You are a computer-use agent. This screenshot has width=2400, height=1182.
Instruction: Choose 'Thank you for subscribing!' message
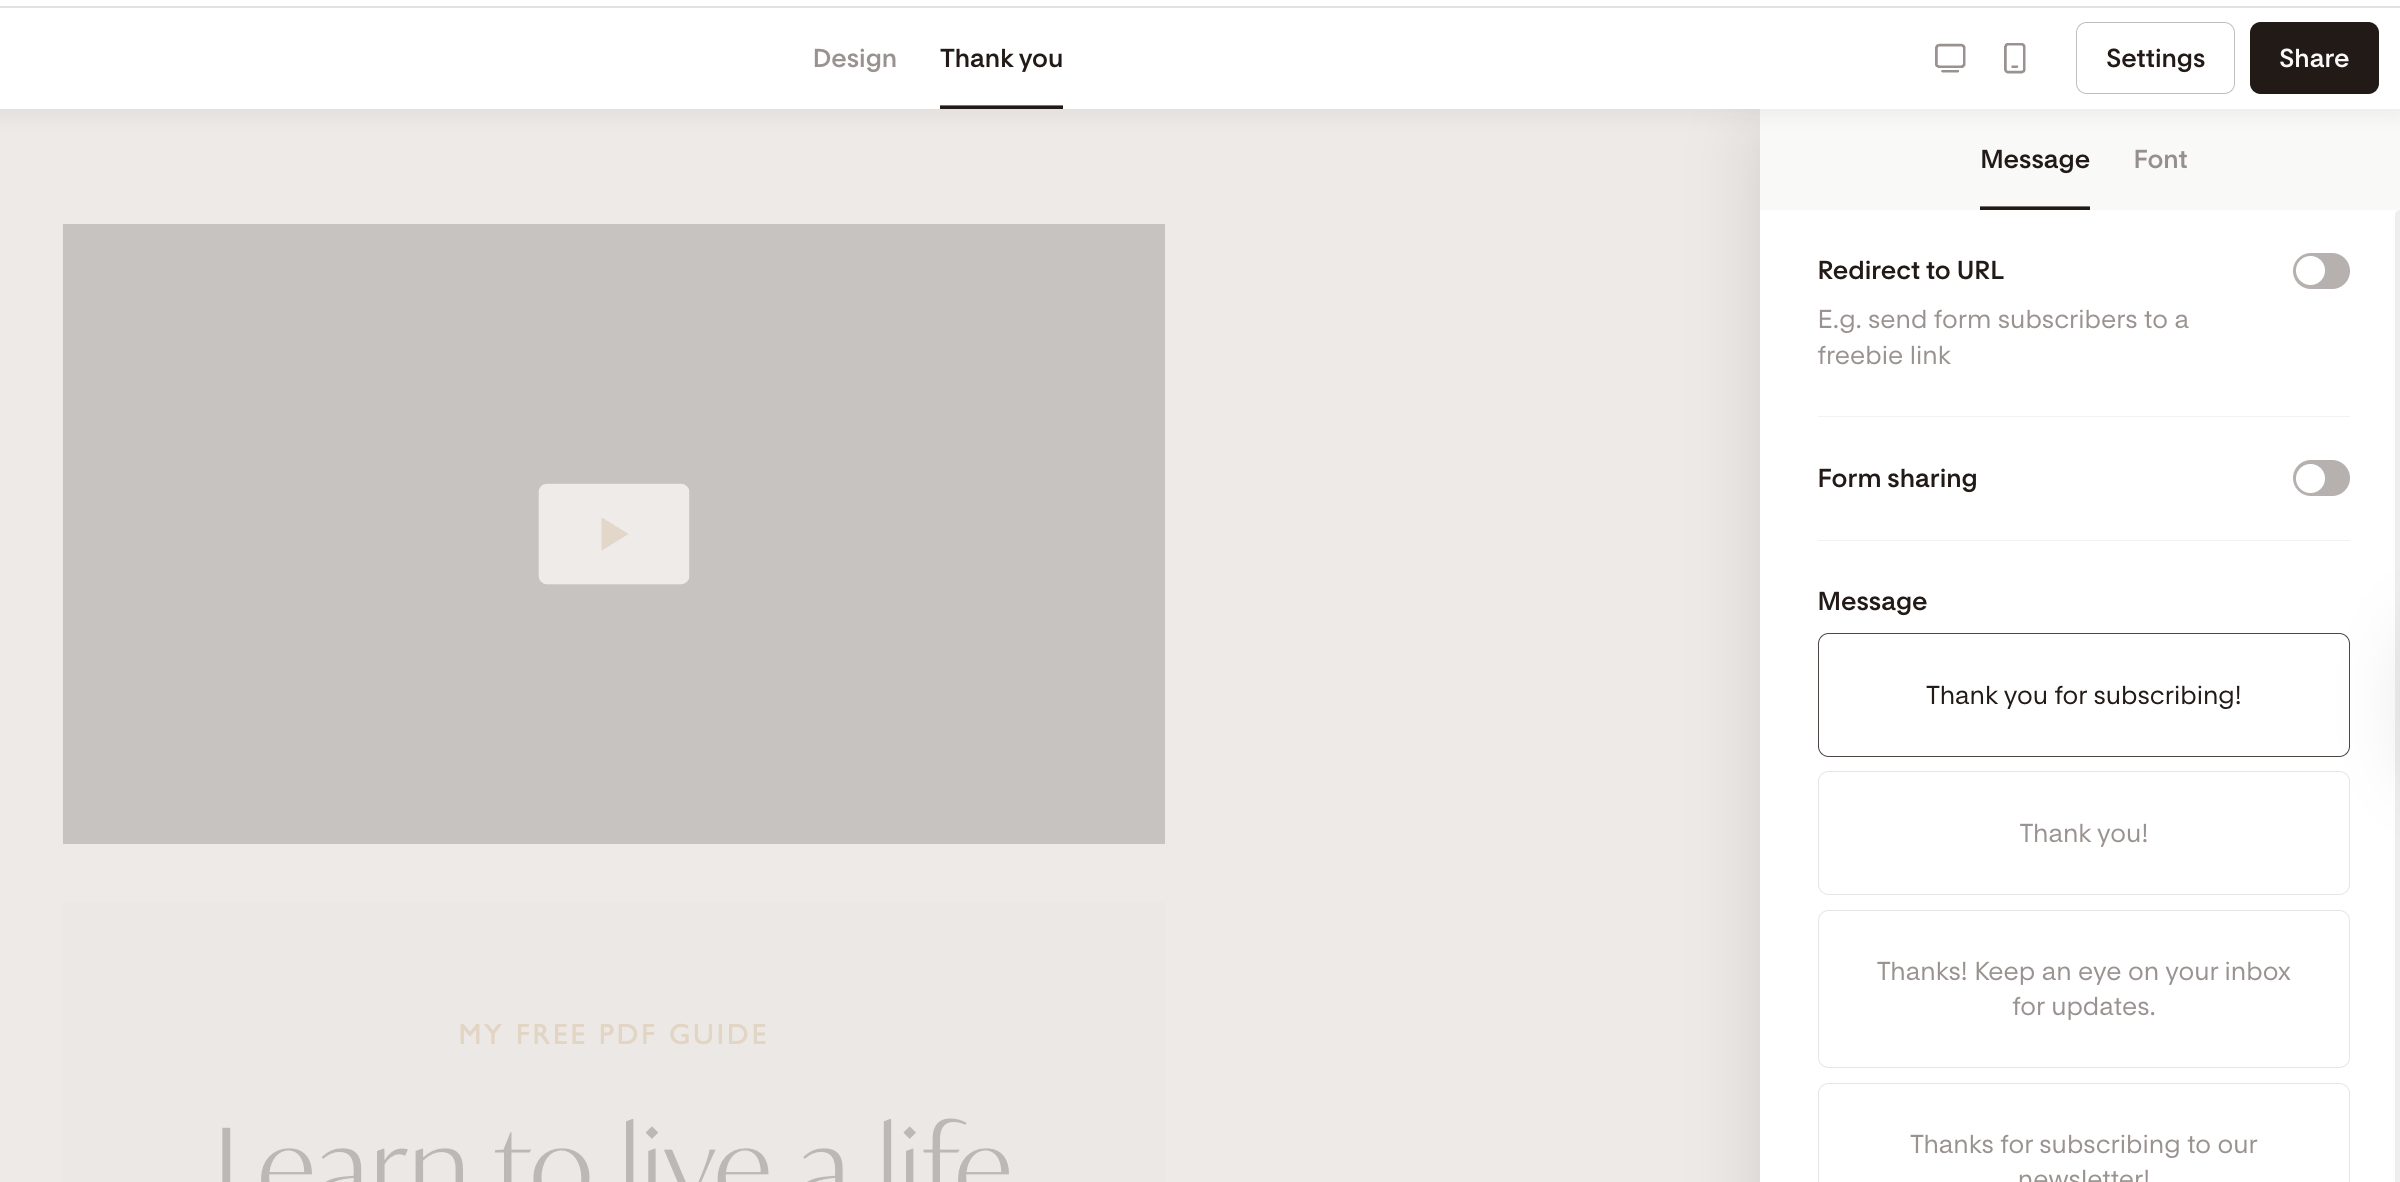click(x=2083, y=695)
